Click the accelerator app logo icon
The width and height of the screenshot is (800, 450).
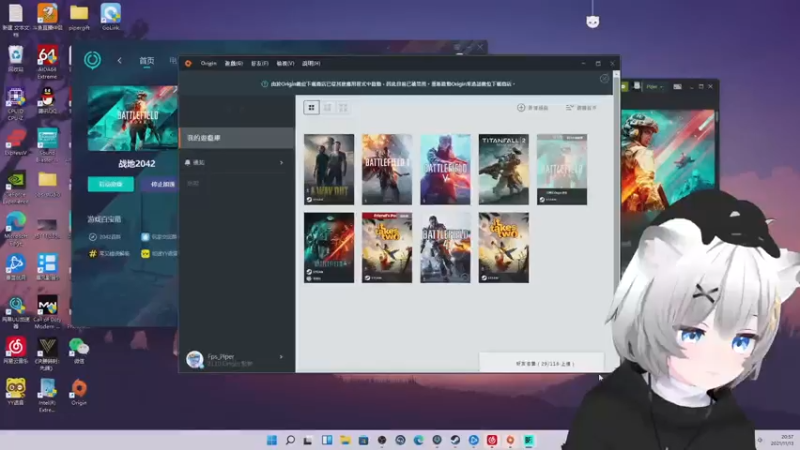[x=92, y=60]
